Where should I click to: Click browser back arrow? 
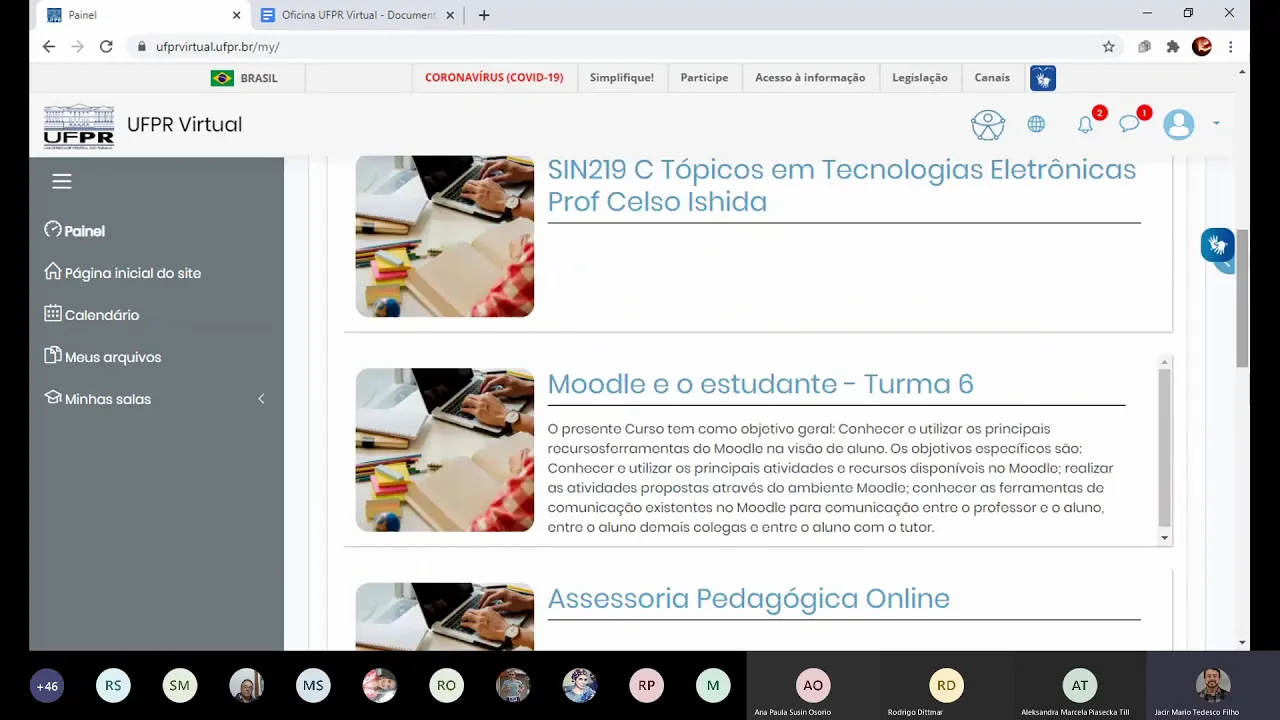click(x=49, y=46)
